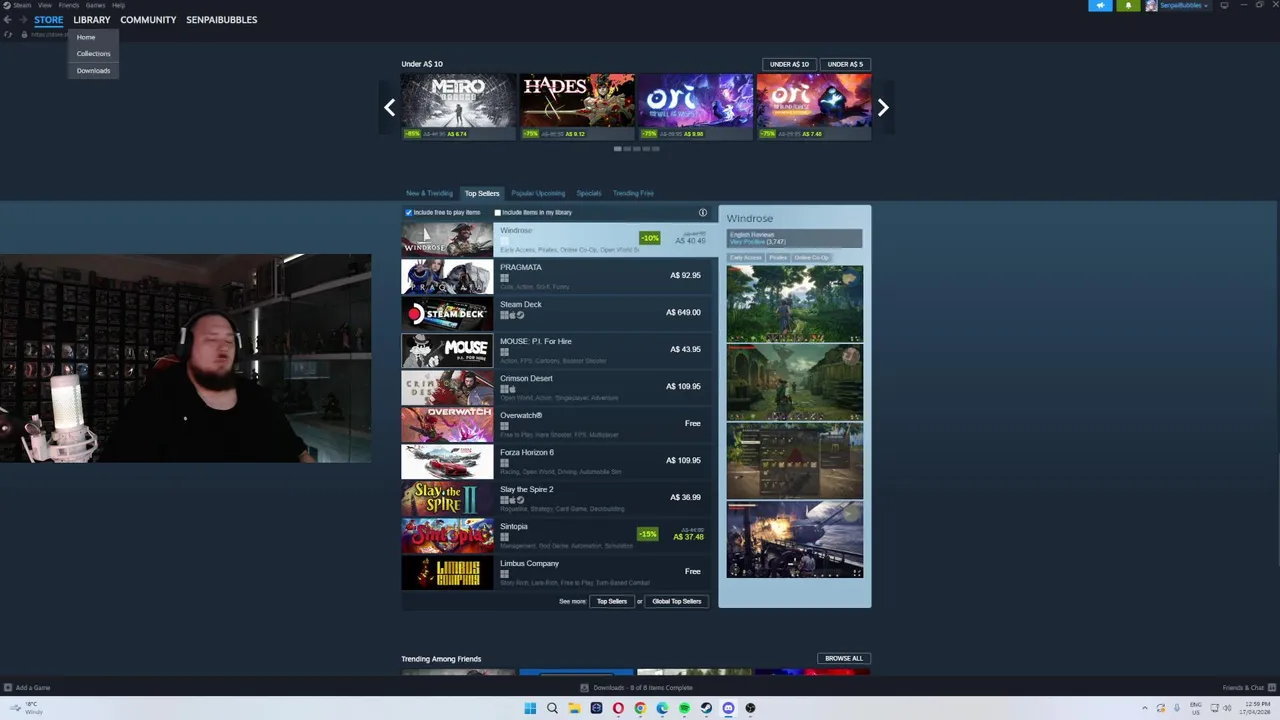This screenshot has height=720, width=1280.
Task: Click the previous carousel arrow beside Metro Exodus
Action: point(389,108)
